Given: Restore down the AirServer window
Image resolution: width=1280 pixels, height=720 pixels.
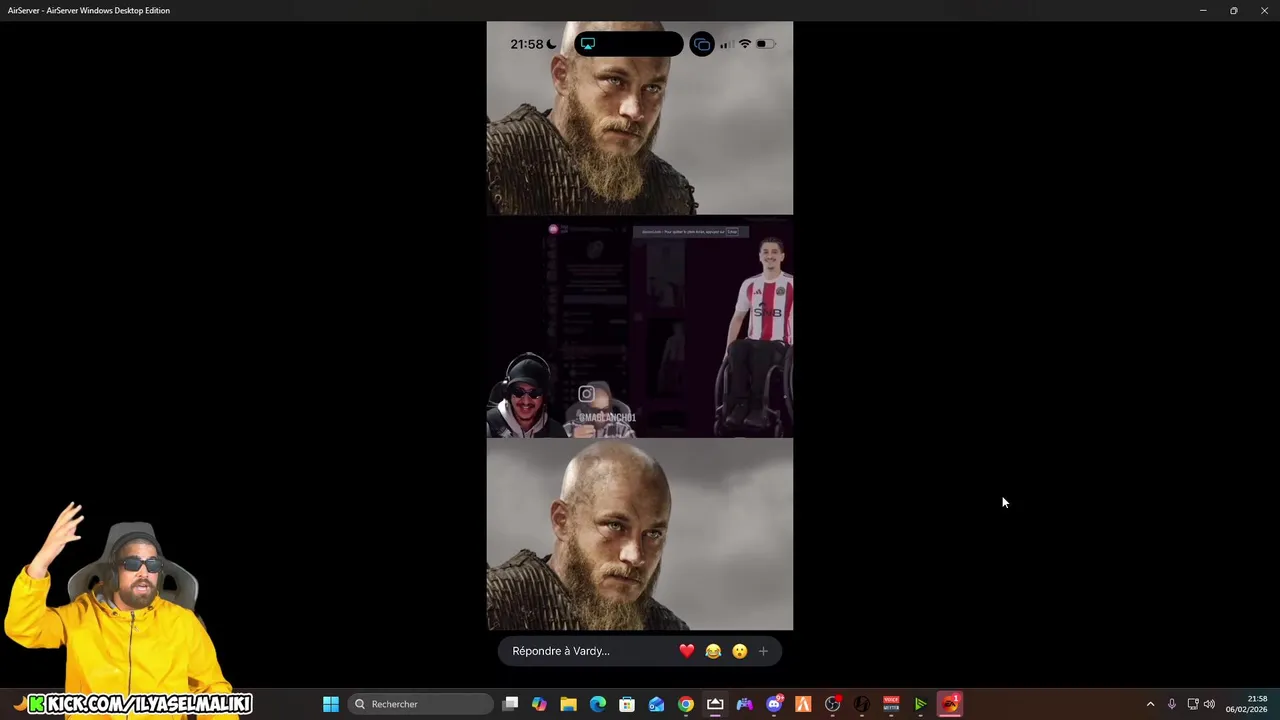Looking at the screenshot, I should (1233, 10).
